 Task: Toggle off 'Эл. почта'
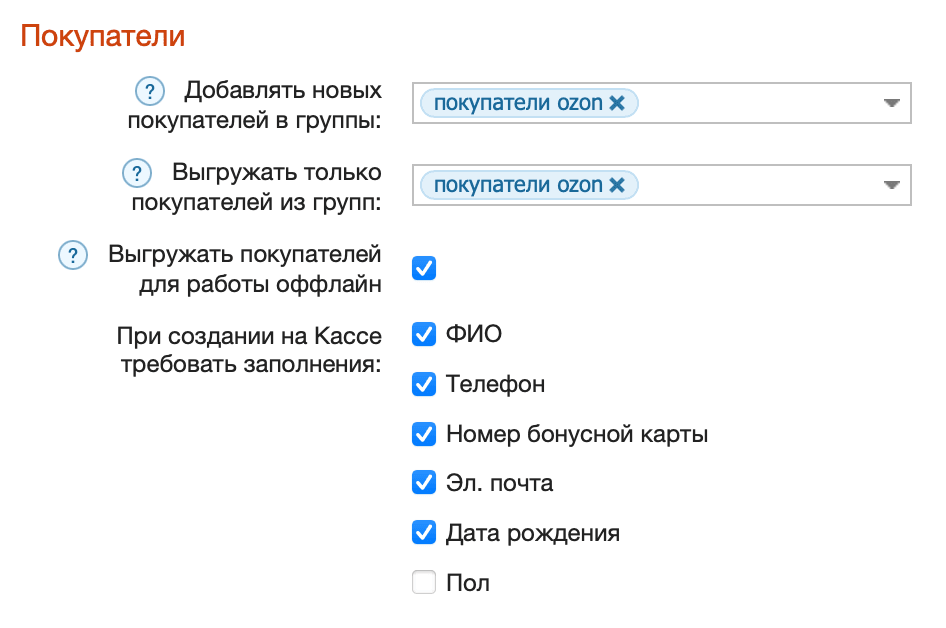point(424,482)
